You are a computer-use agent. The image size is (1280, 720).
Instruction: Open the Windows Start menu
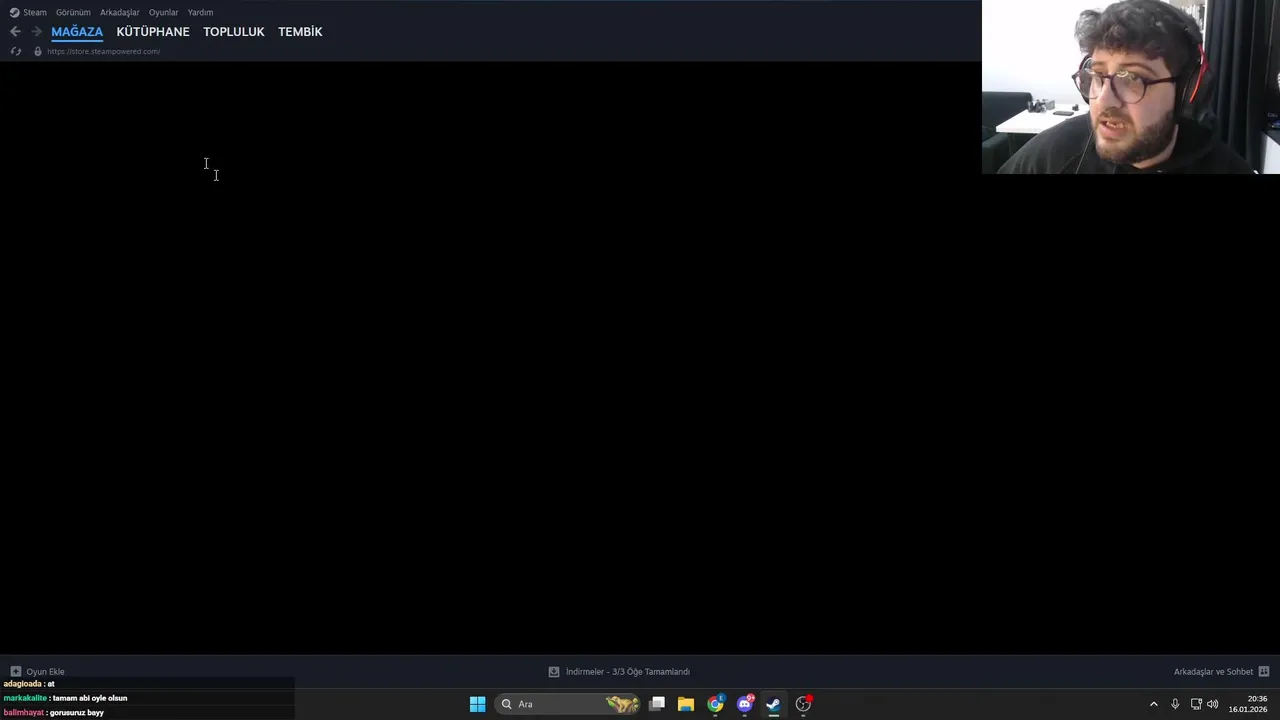(x=478, y=704)
